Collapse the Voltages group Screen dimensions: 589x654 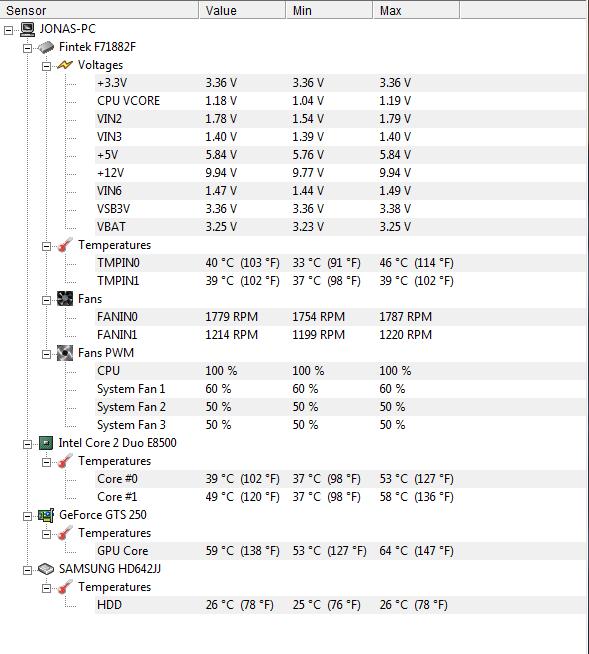pyautogui.click(x=47, y=66)
